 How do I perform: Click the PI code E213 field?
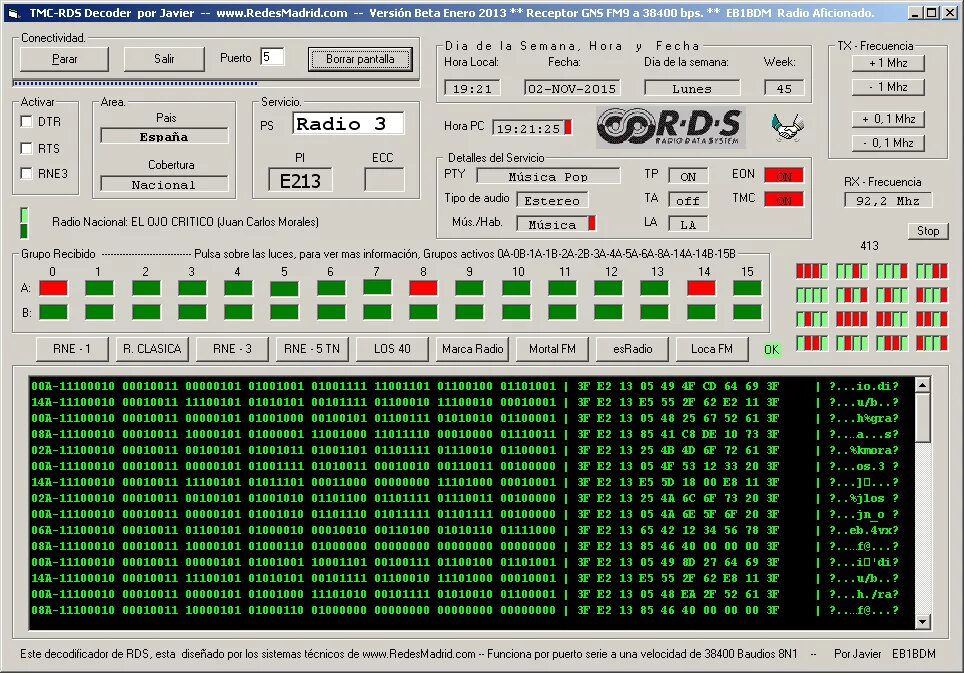(300, 181)
